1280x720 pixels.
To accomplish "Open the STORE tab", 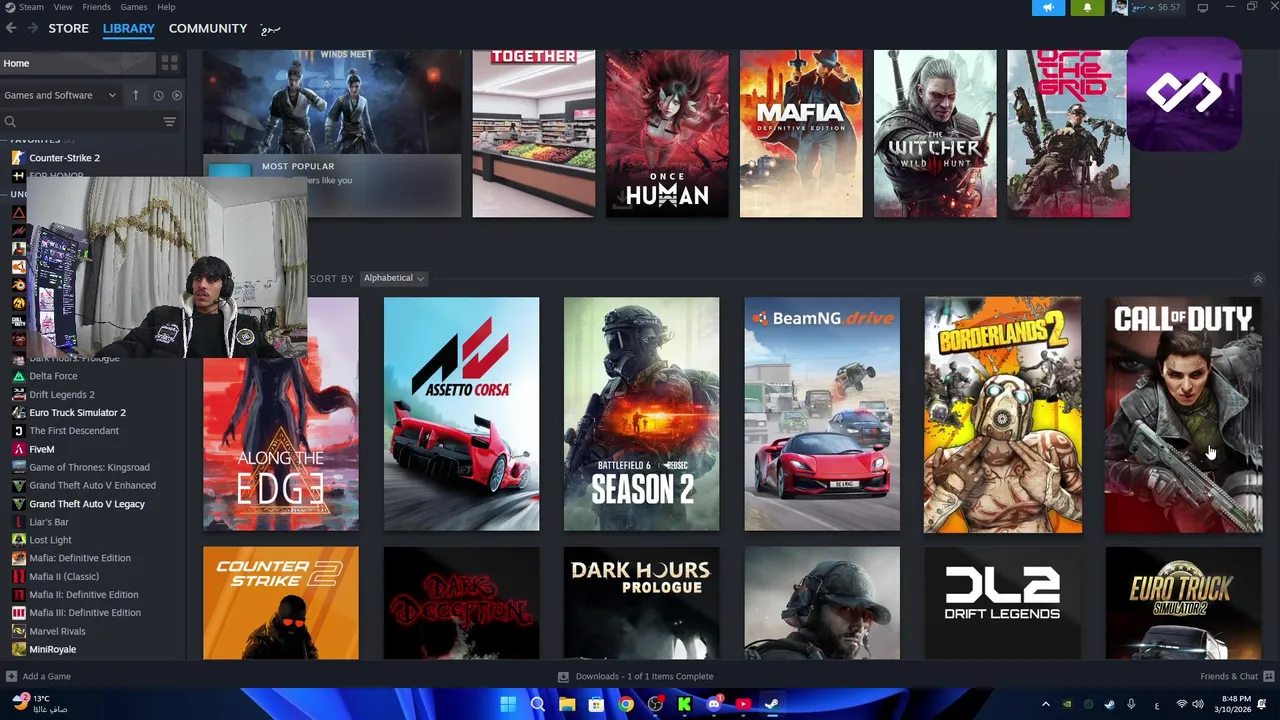I will pyautogui.click(x=69, y=28).
